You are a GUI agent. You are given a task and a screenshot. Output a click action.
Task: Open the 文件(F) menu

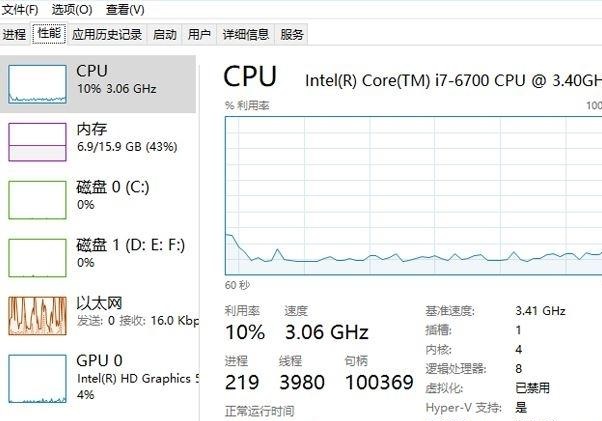20,10
